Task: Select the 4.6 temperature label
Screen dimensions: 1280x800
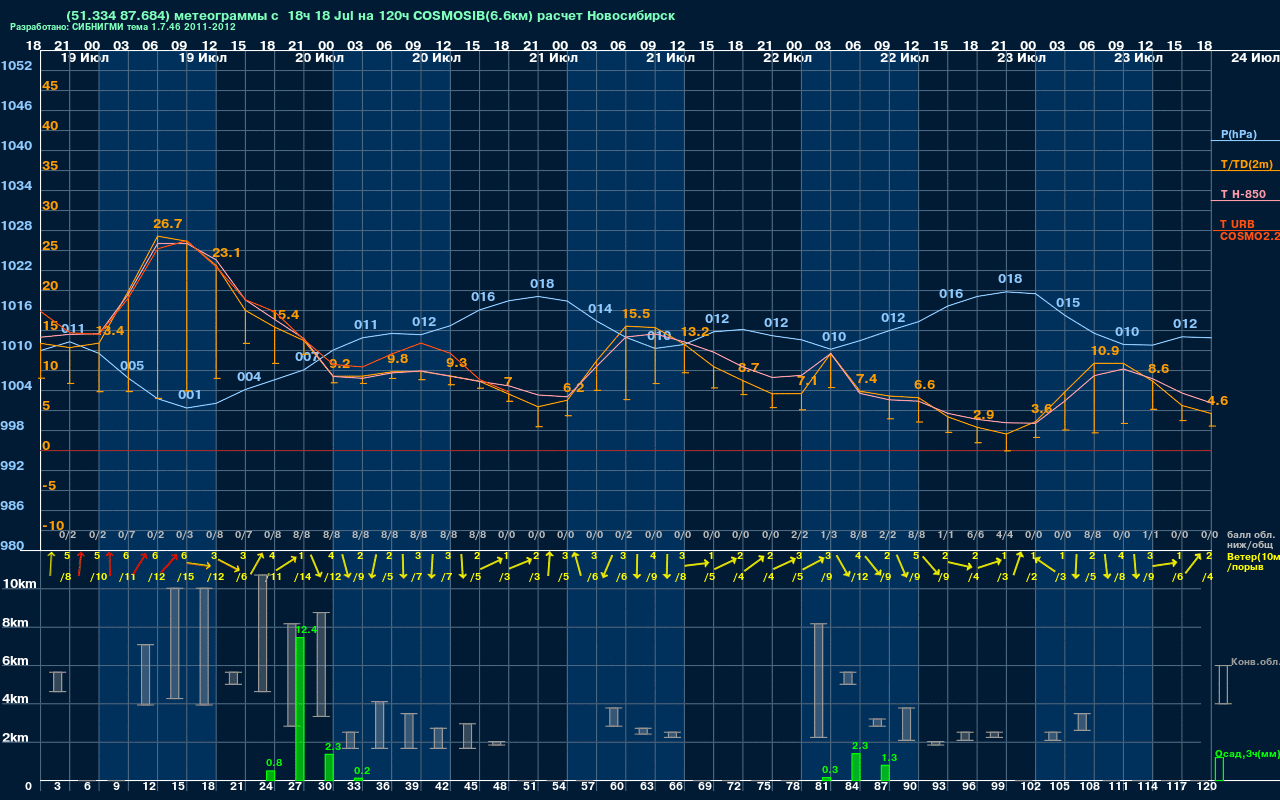Action: [x=1217, y=401]
